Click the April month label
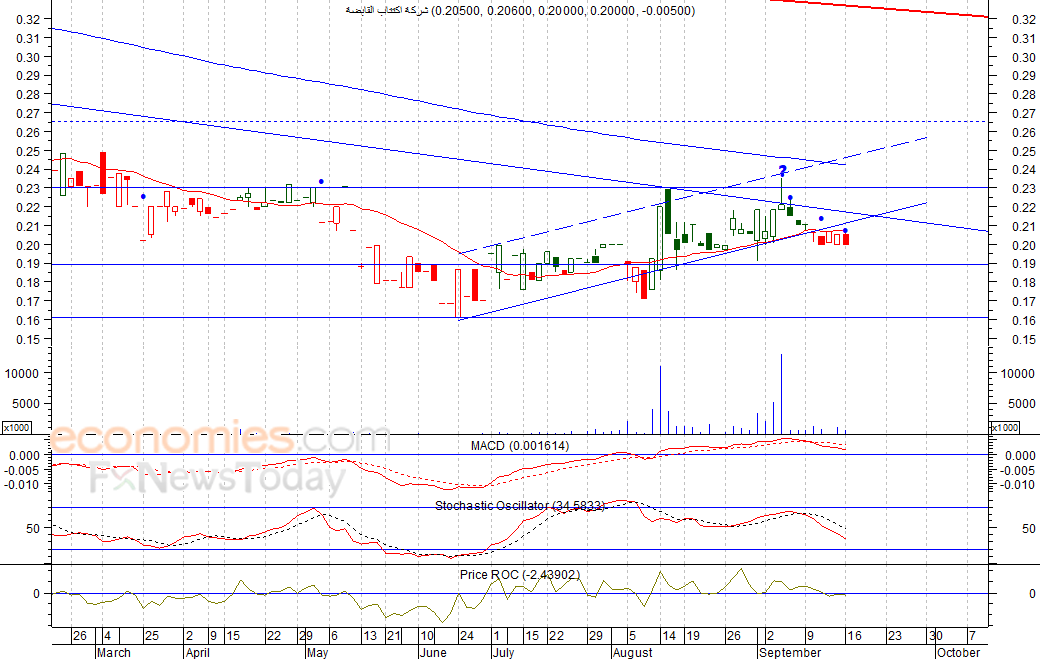The image size is (1040, 659). pyautogui.click(x=198, y=652)
